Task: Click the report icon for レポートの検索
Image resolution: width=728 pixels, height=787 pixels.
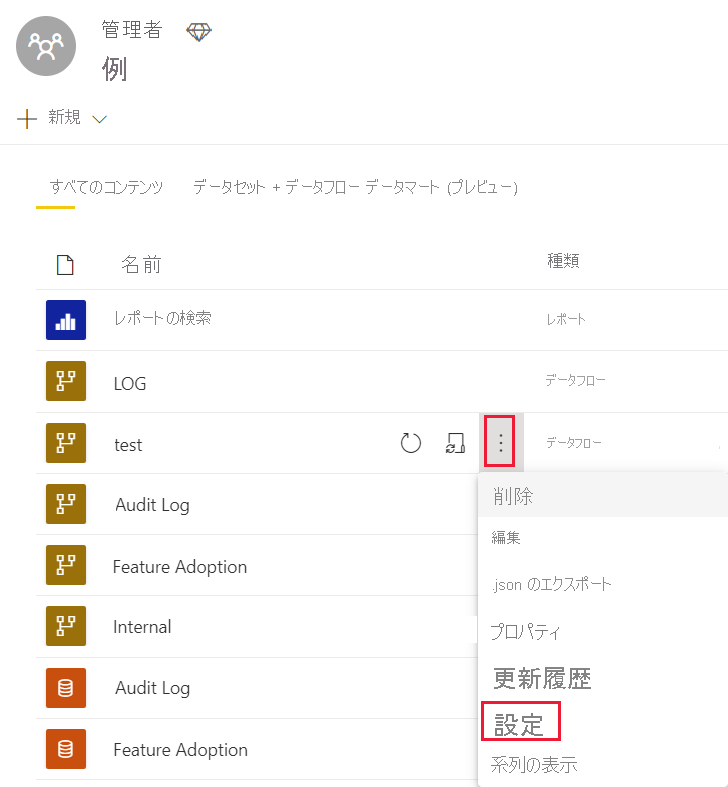Action: pos(66,320)
